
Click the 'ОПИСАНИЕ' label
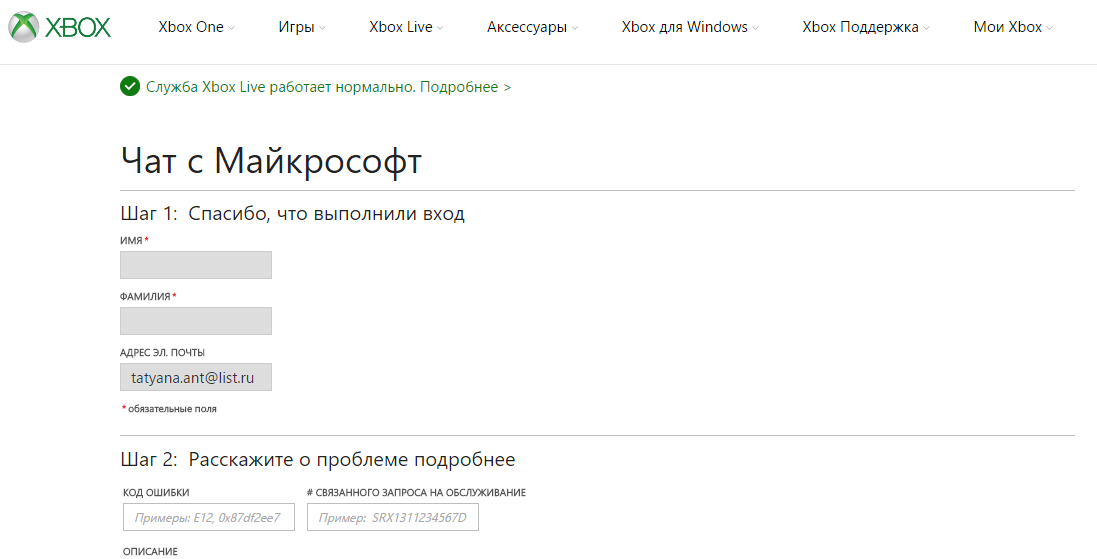point(150,552)
